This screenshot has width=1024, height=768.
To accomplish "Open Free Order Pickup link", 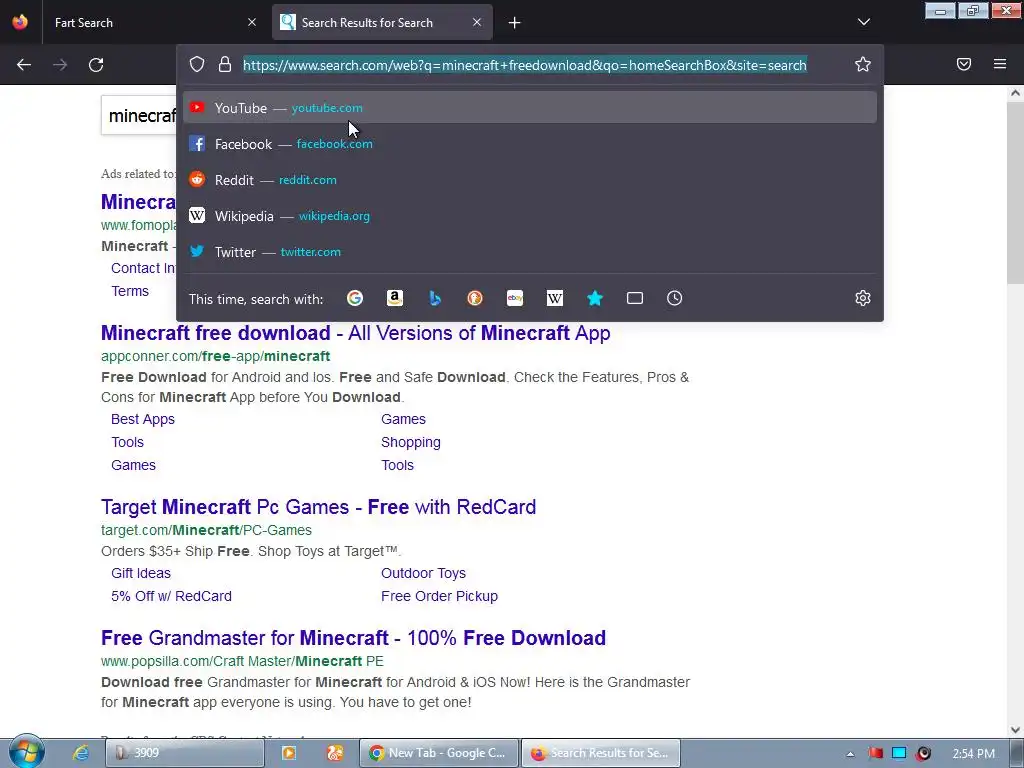I will (x=439, y=596).
